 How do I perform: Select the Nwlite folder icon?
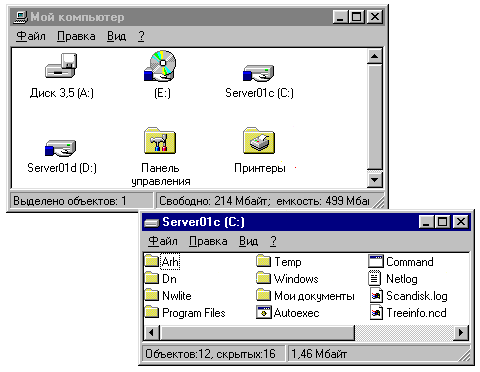click(x=152, y=295)
